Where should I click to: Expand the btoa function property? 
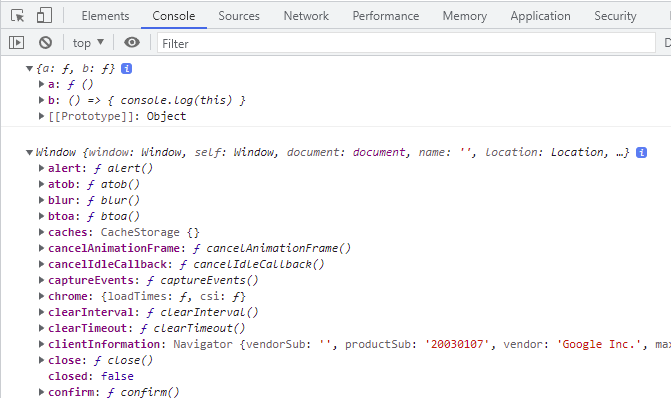(42, 216)
